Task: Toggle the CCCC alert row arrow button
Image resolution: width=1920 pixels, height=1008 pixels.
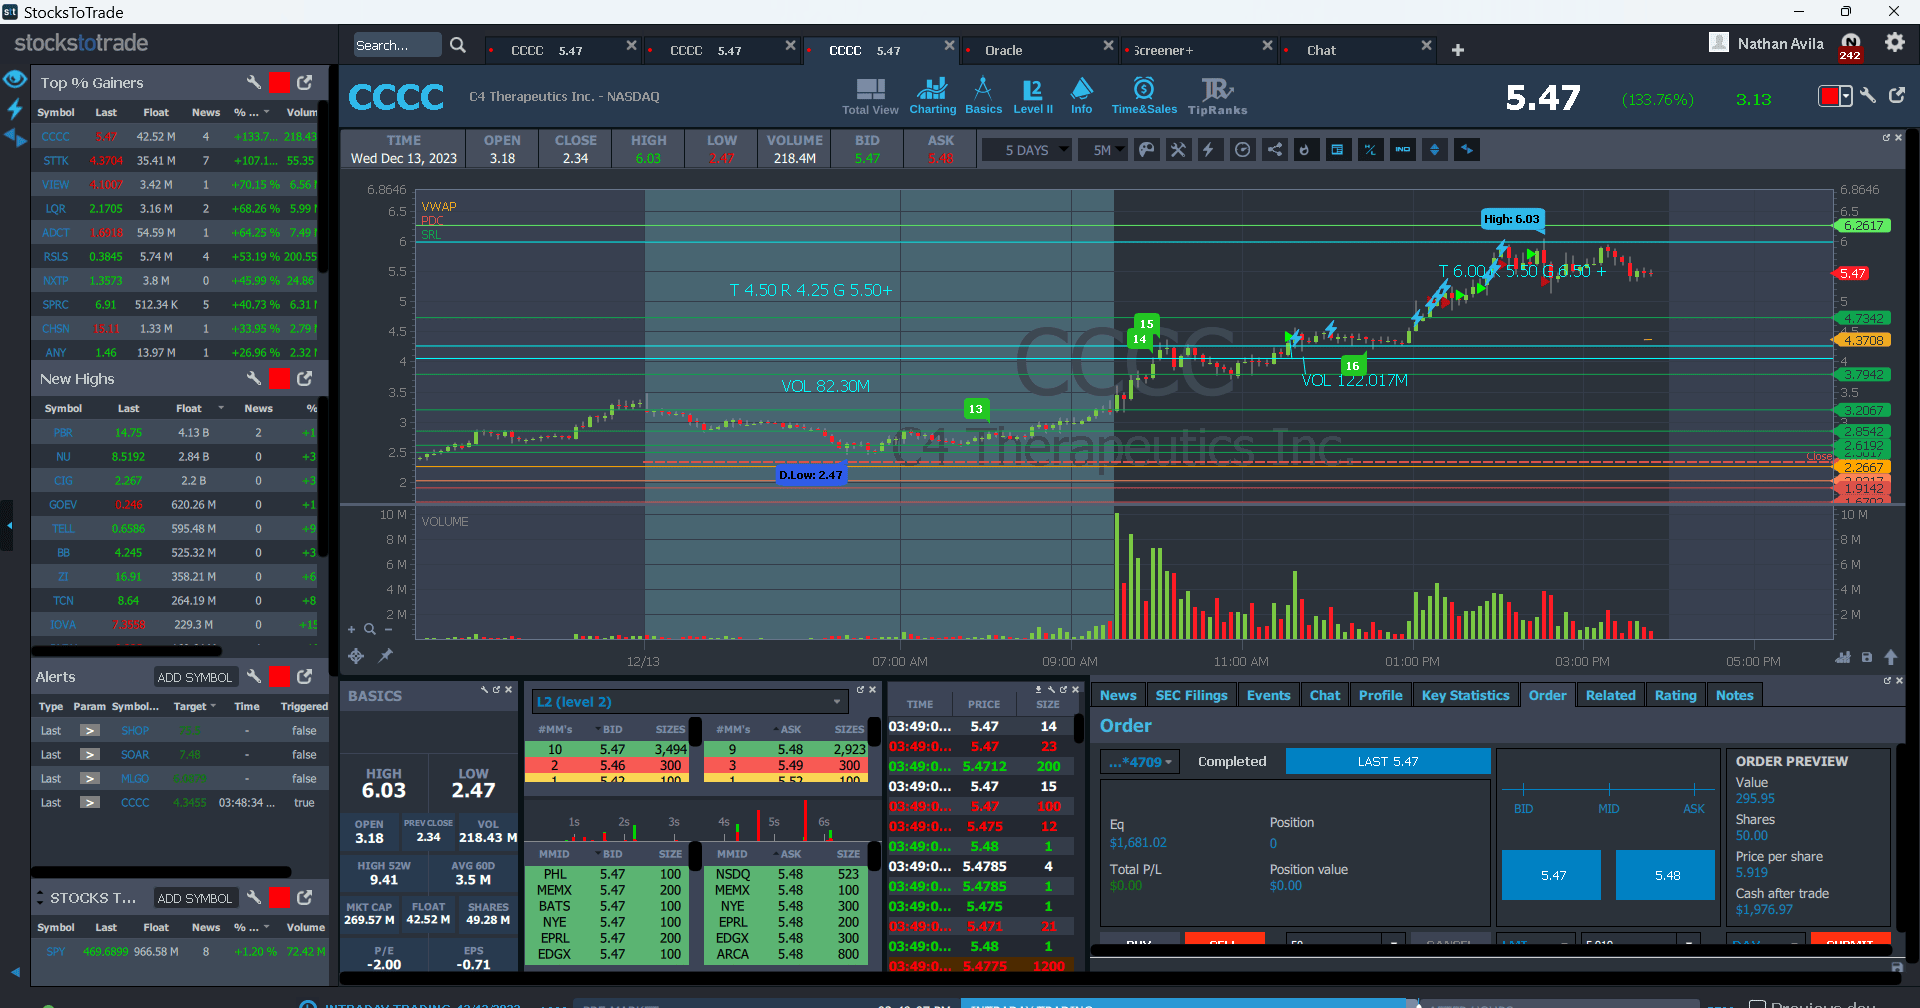Action: (90, 803)
